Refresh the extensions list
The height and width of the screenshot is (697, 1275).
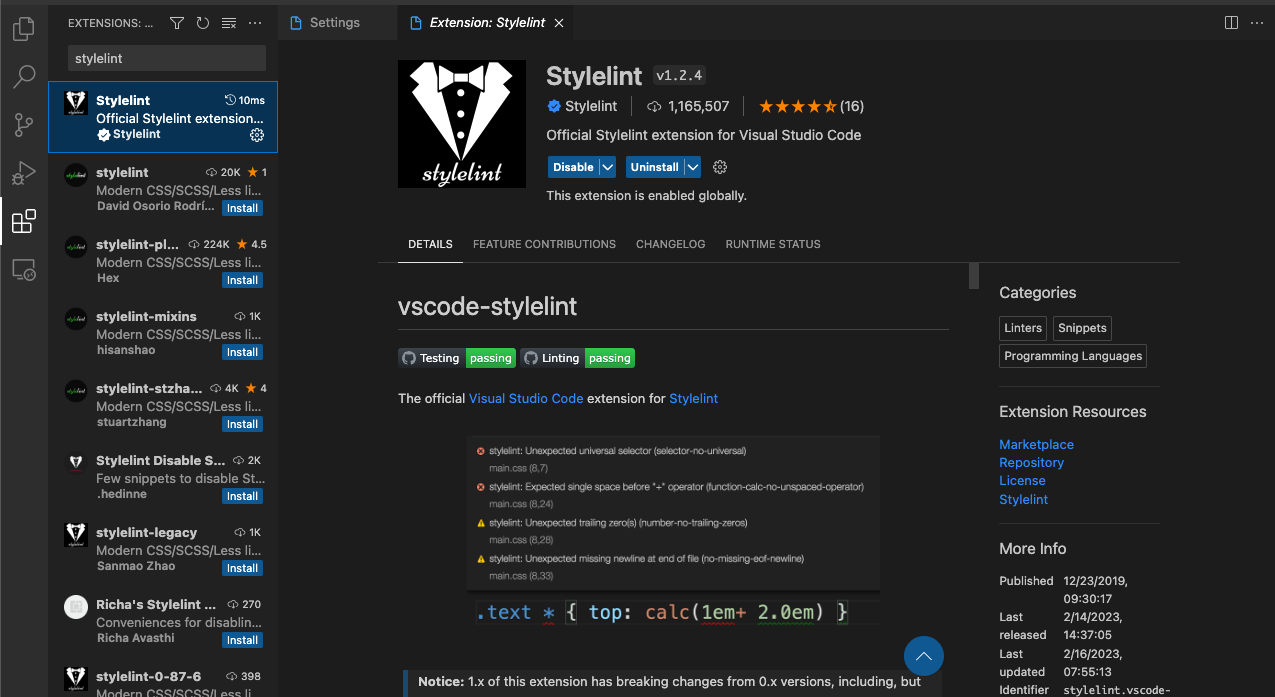point(203,22)
